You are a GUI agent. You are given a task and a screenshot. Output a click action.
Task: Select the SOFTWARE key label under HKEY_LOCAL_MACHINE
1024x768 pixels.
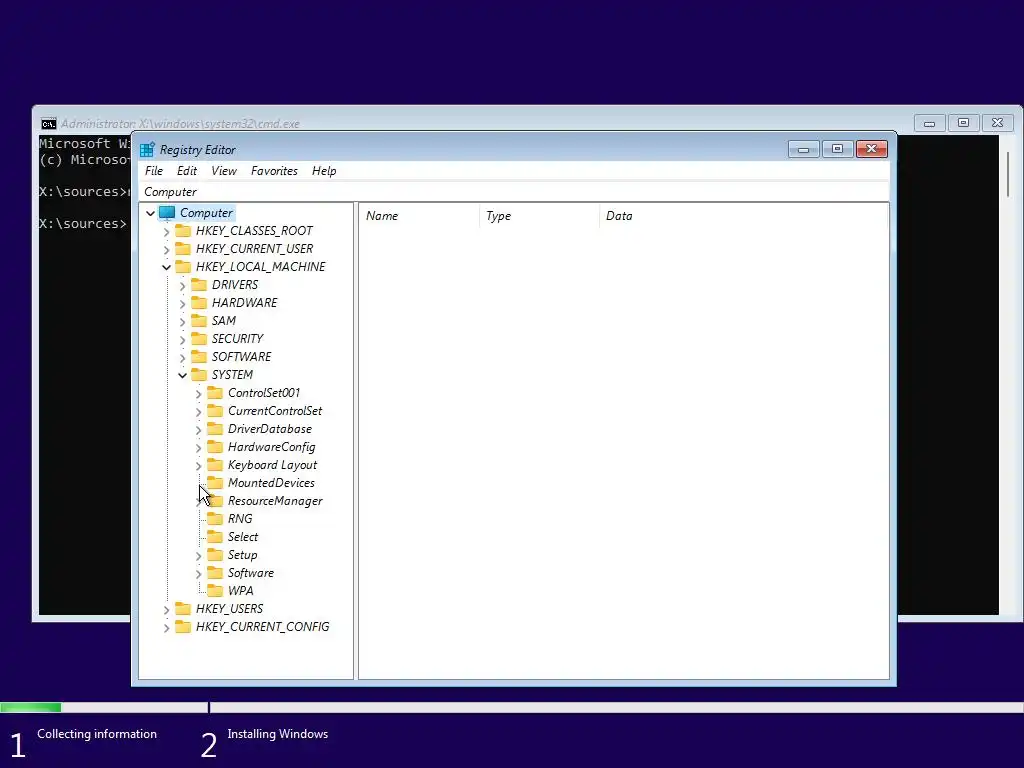point(241,357)
